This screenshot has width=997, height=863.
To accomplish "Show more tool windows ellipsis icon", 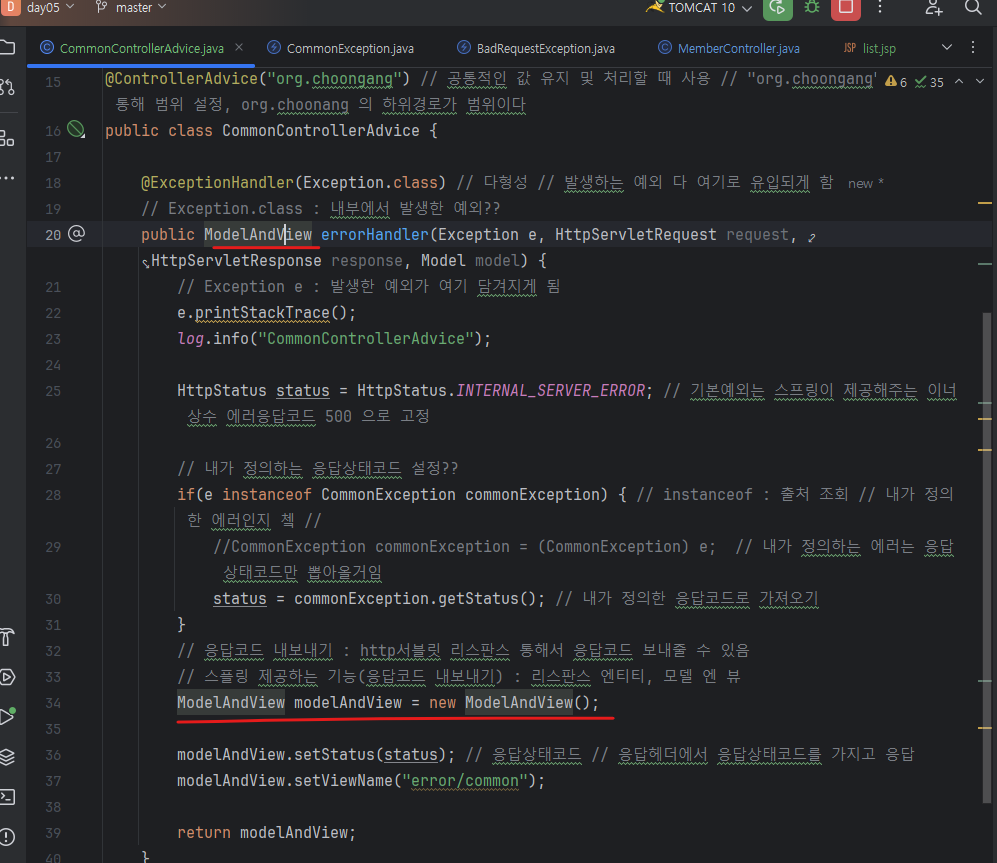I will pyautogui.click(x=7, y=178).
